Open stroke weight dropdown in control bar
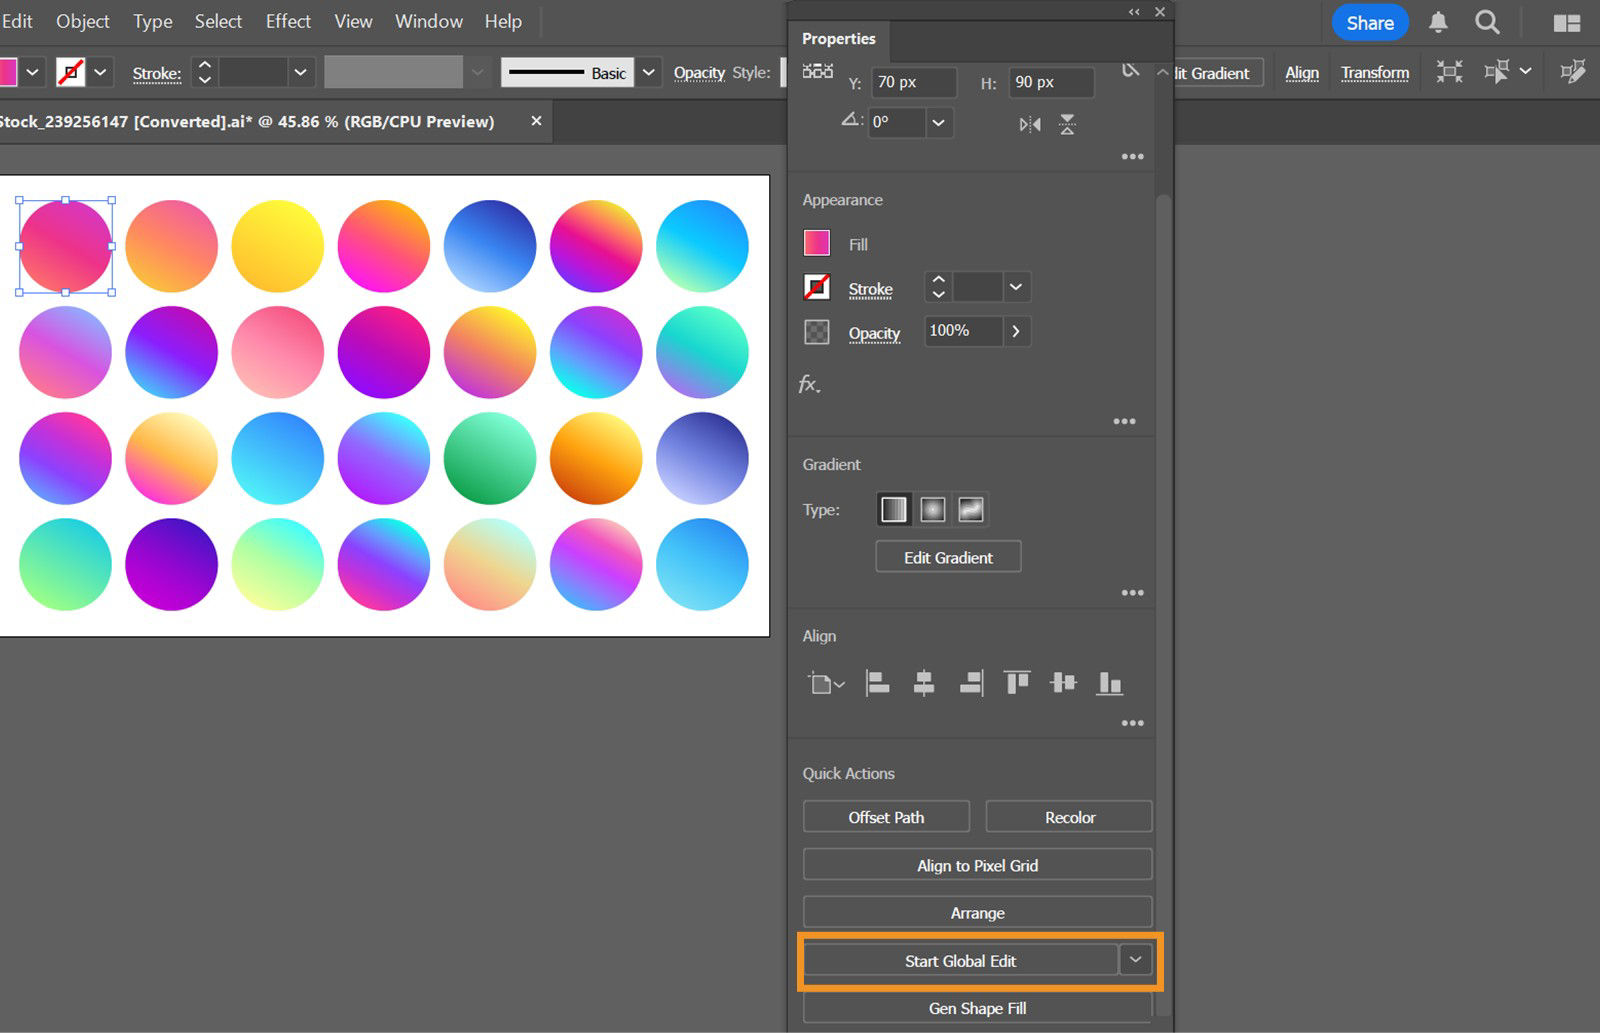Screen dimensions: 1600x1033 point(300,72)
